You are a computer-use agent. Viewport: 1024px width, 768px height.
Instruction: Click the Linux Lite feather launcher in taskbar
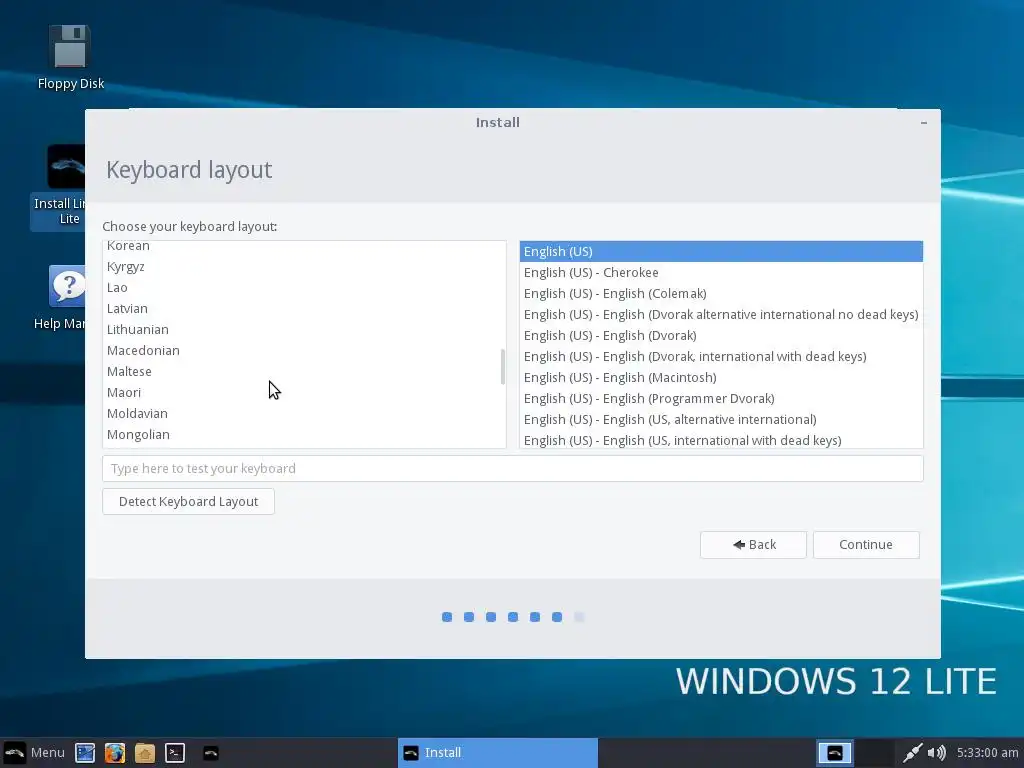tap(210, 753)
